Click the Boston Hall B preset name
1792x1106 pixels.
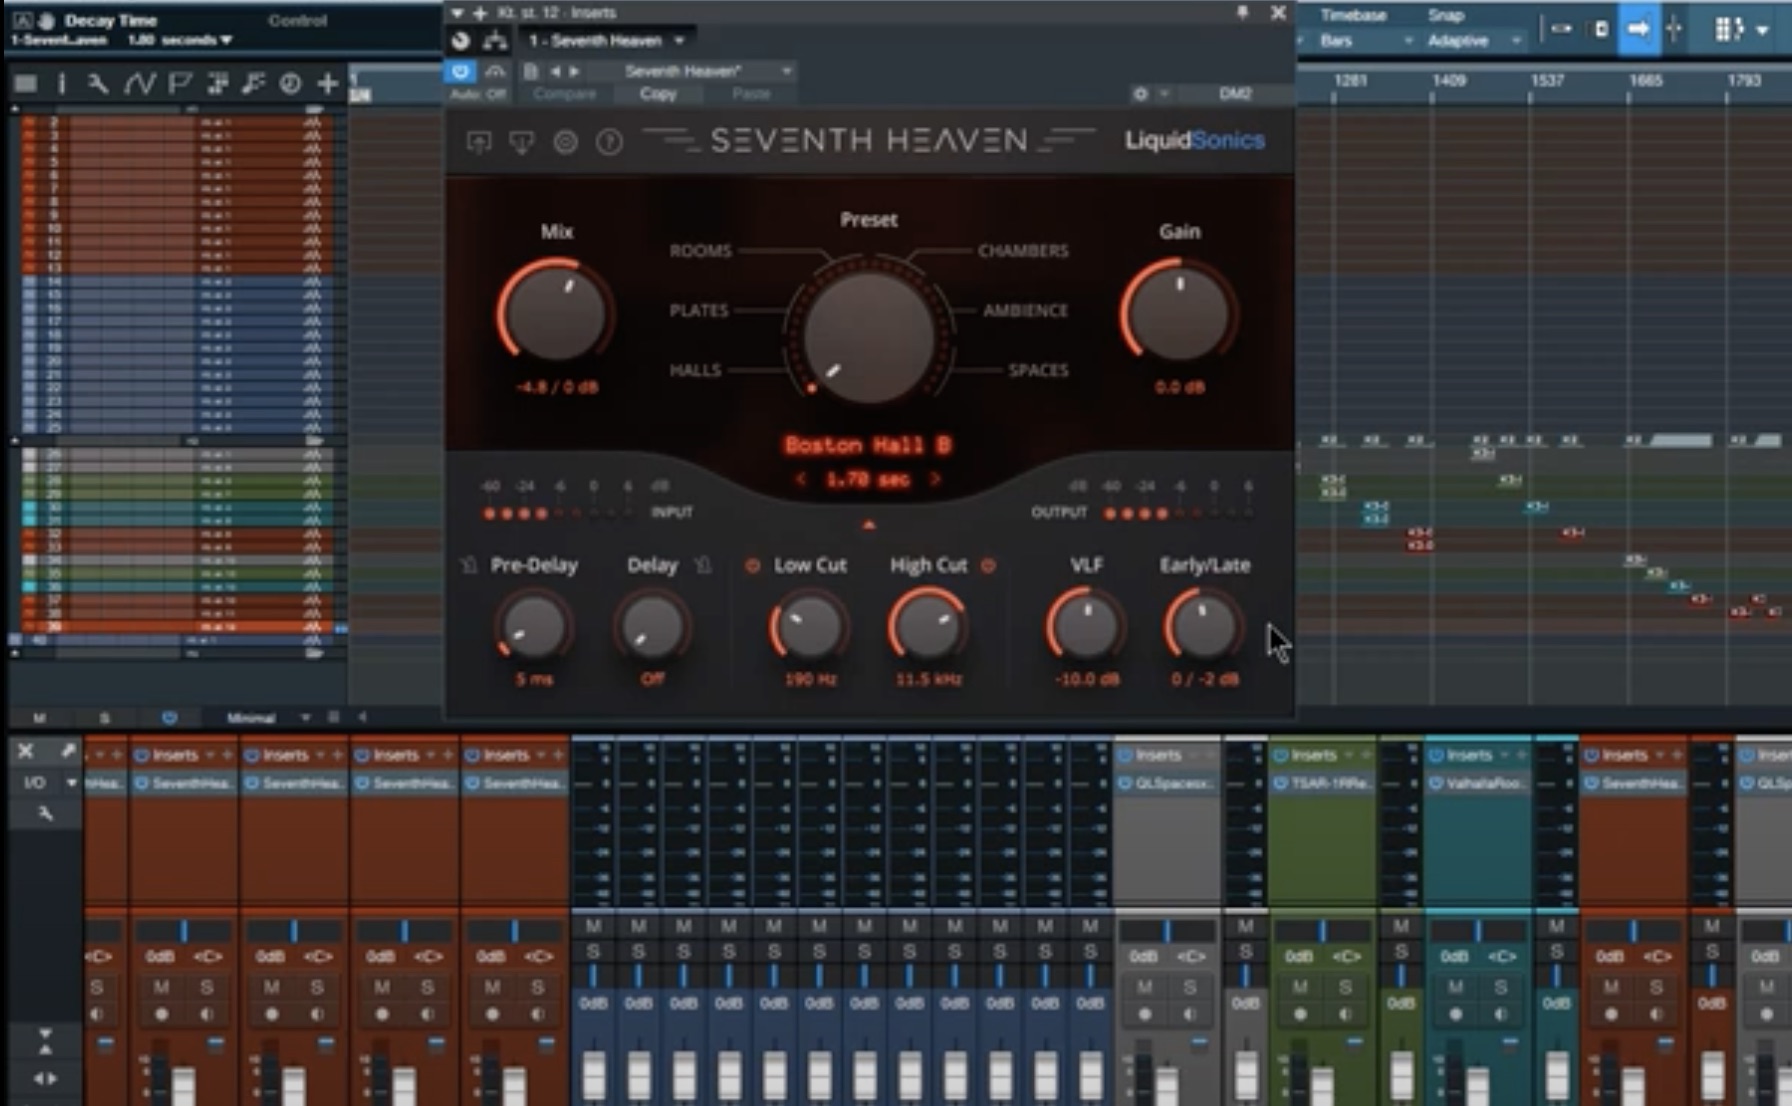867,445
